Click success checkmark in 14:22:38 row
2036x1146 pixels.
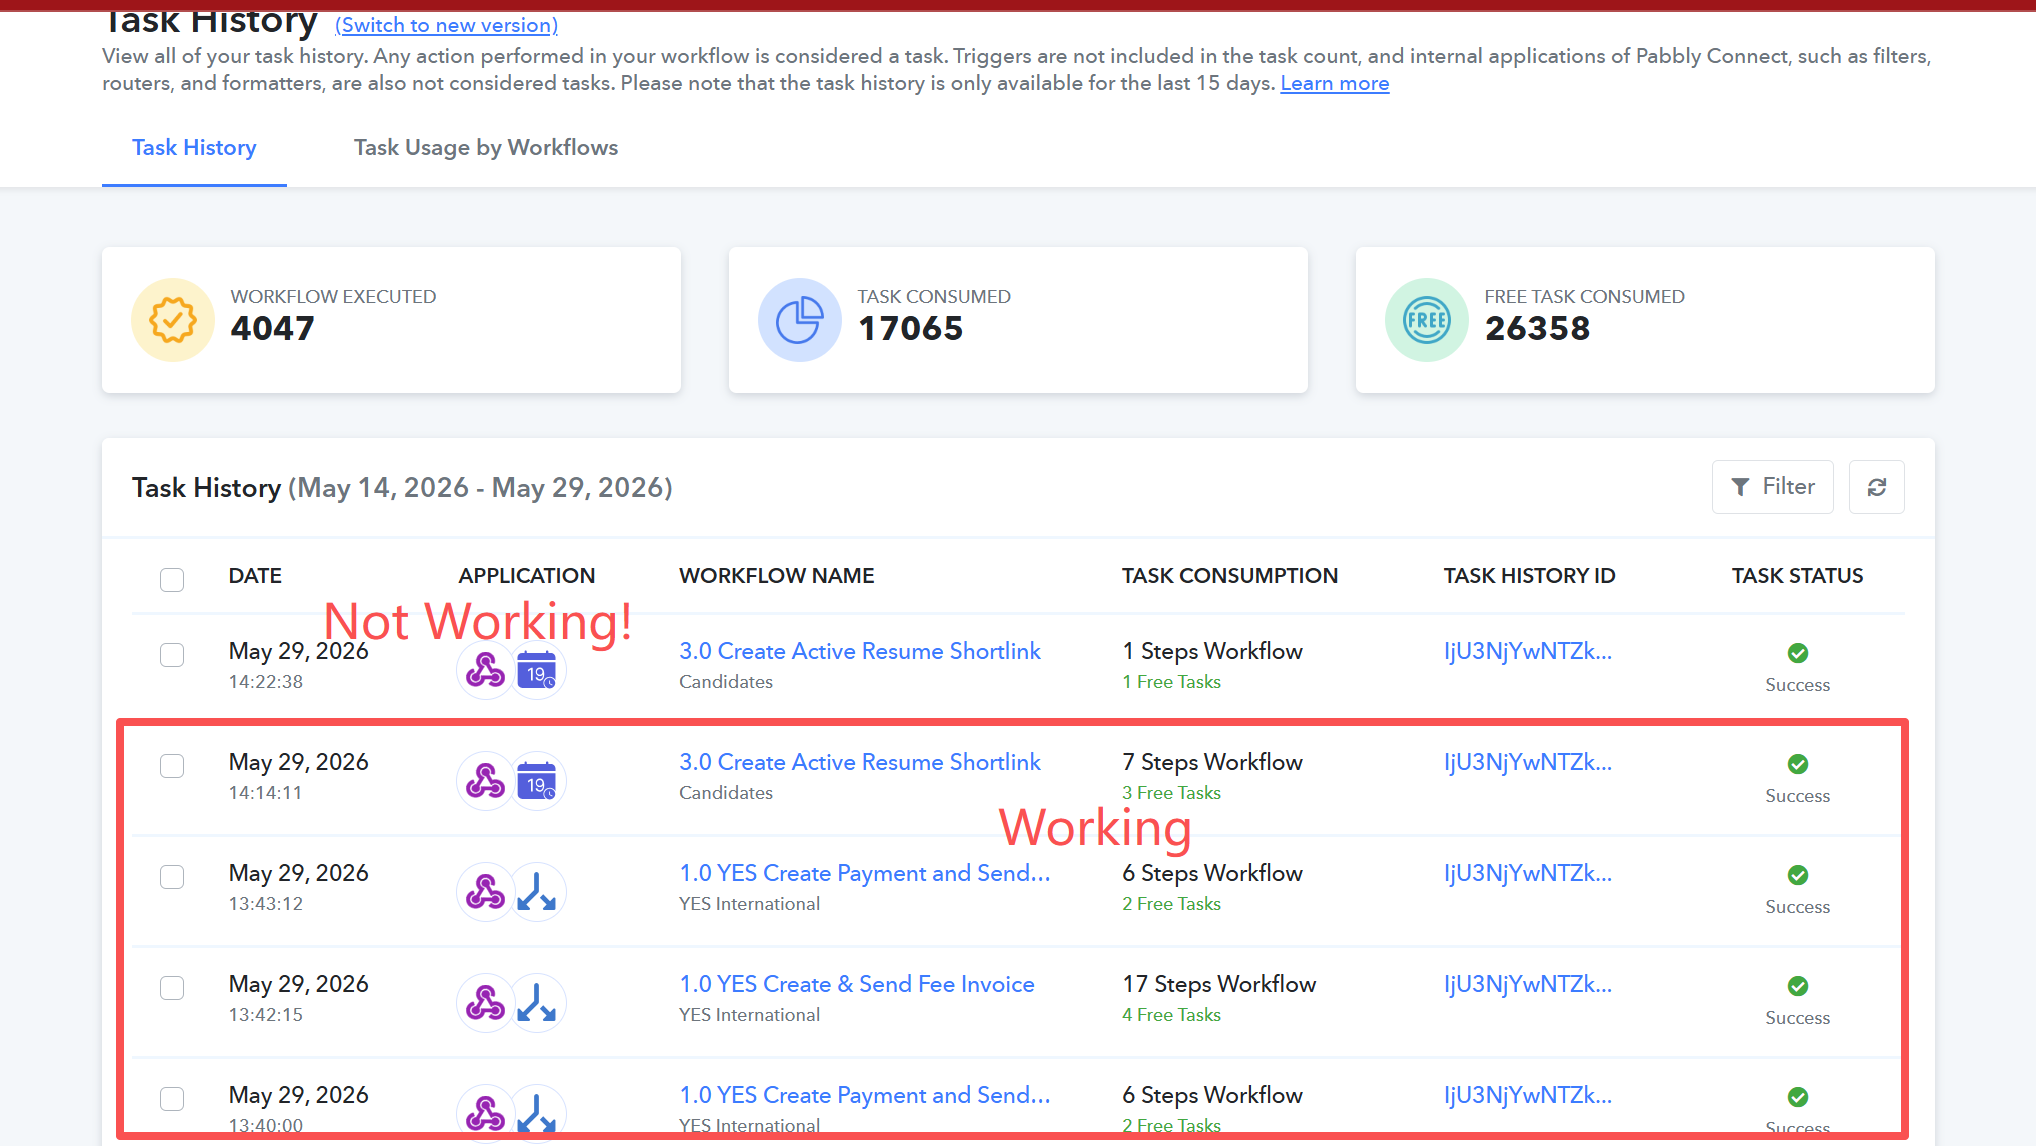point(1797,653)
